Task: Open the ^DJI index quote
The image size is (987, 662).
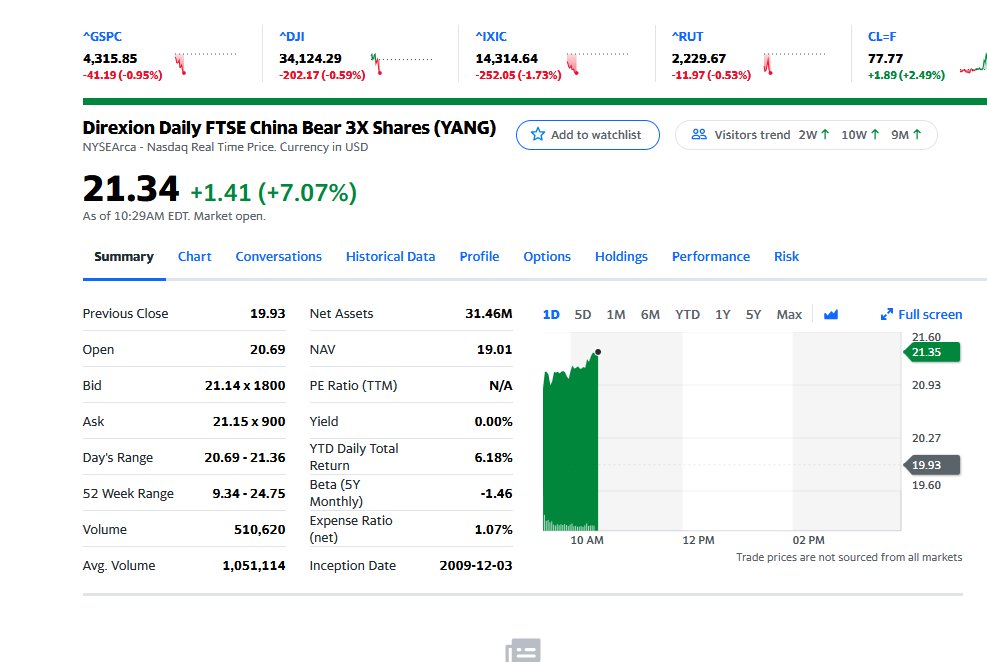Action: click(292, 36)
